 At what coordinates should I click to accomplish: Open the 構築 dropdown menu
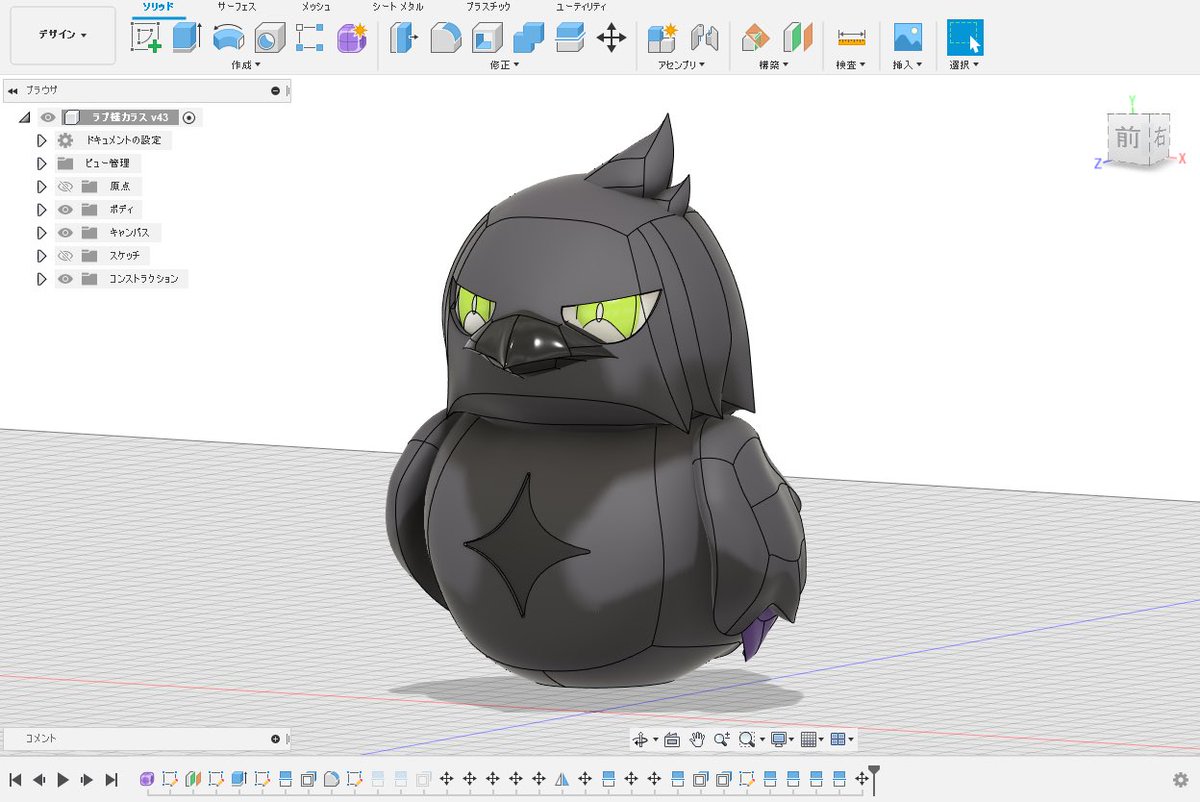tap(772, 65)
